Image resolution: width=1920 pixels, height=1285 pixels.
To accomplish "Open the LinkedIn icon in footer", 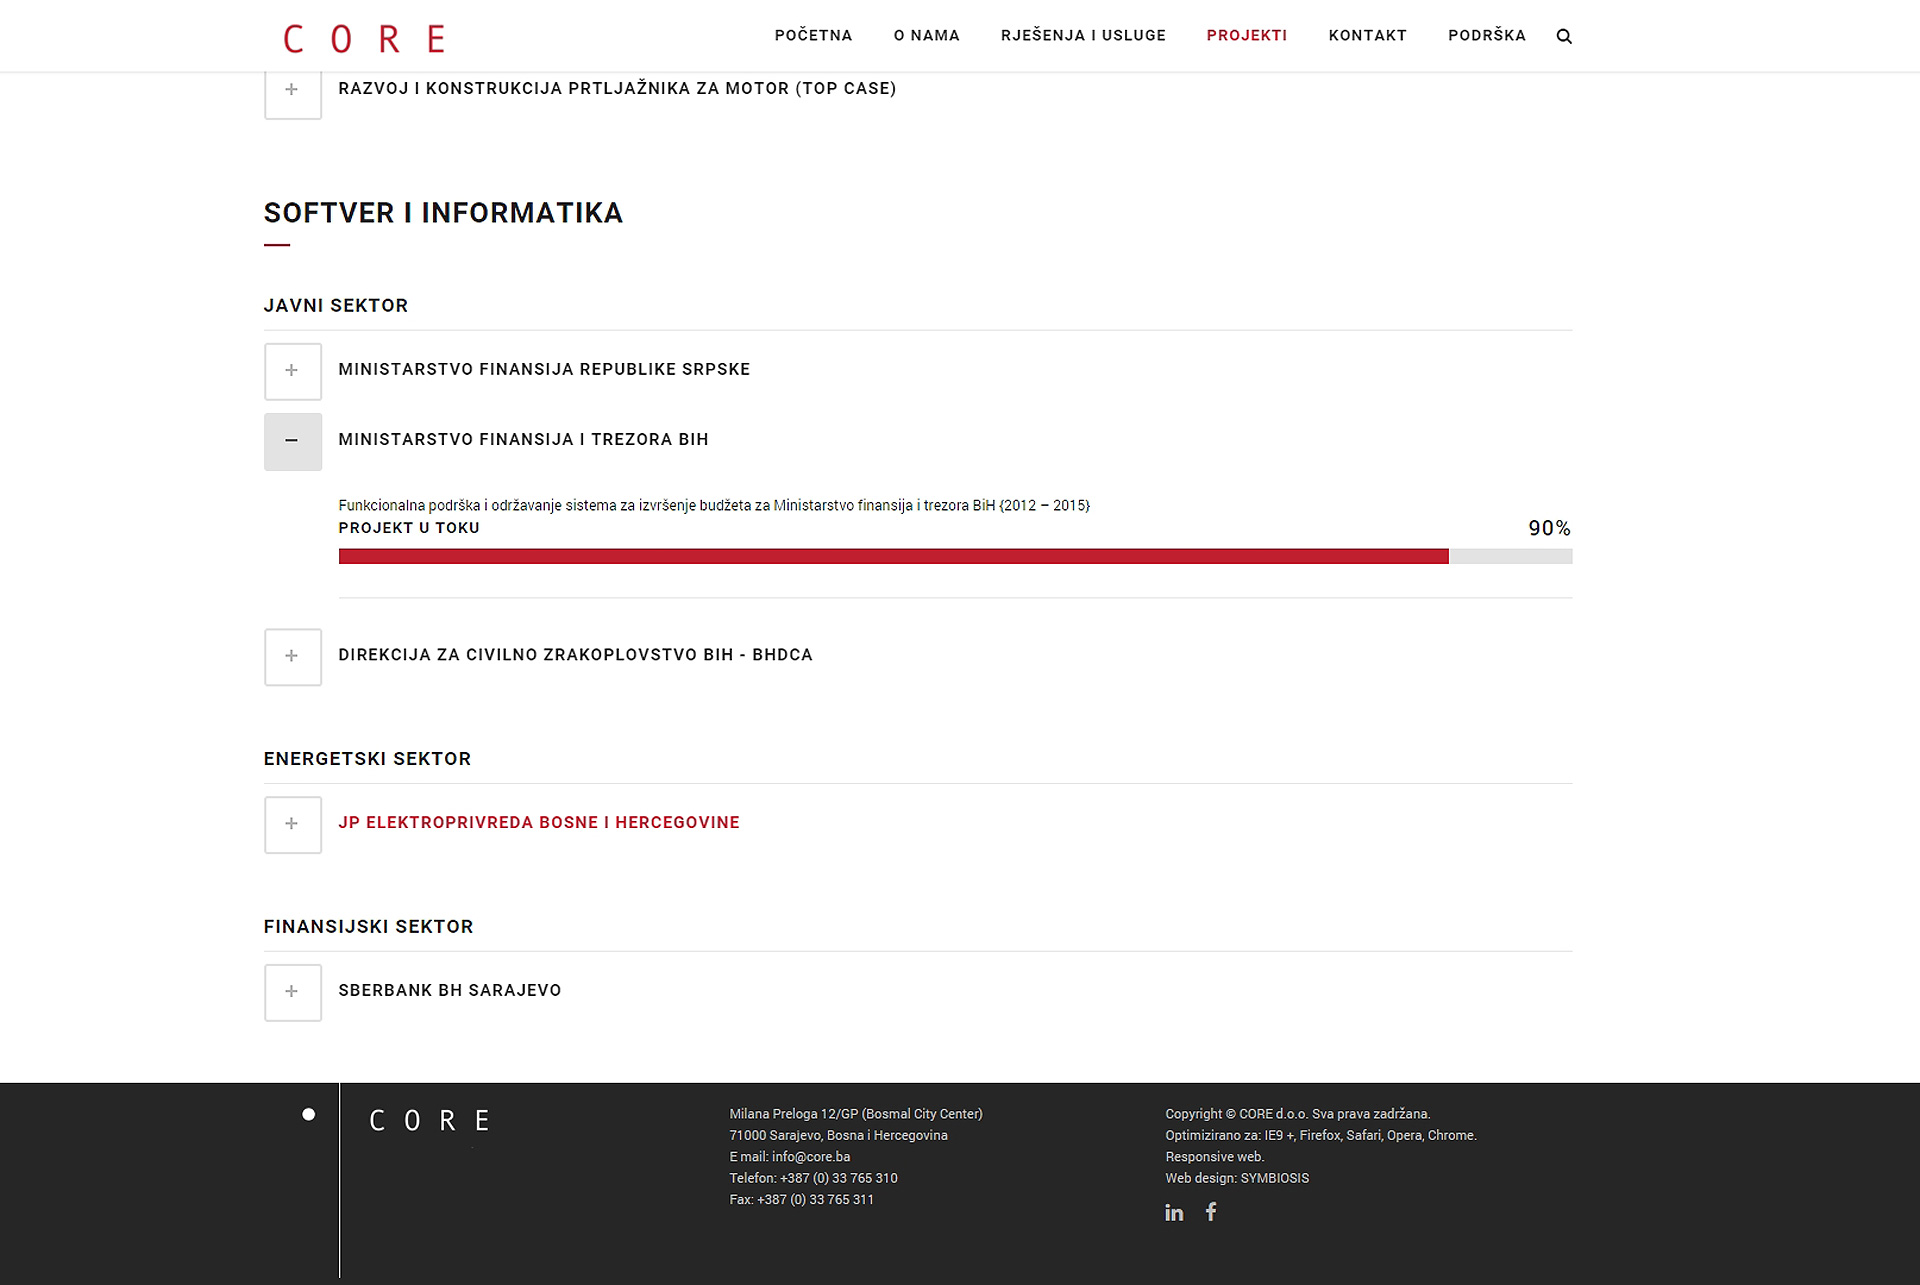I will click(1174, 1212).
